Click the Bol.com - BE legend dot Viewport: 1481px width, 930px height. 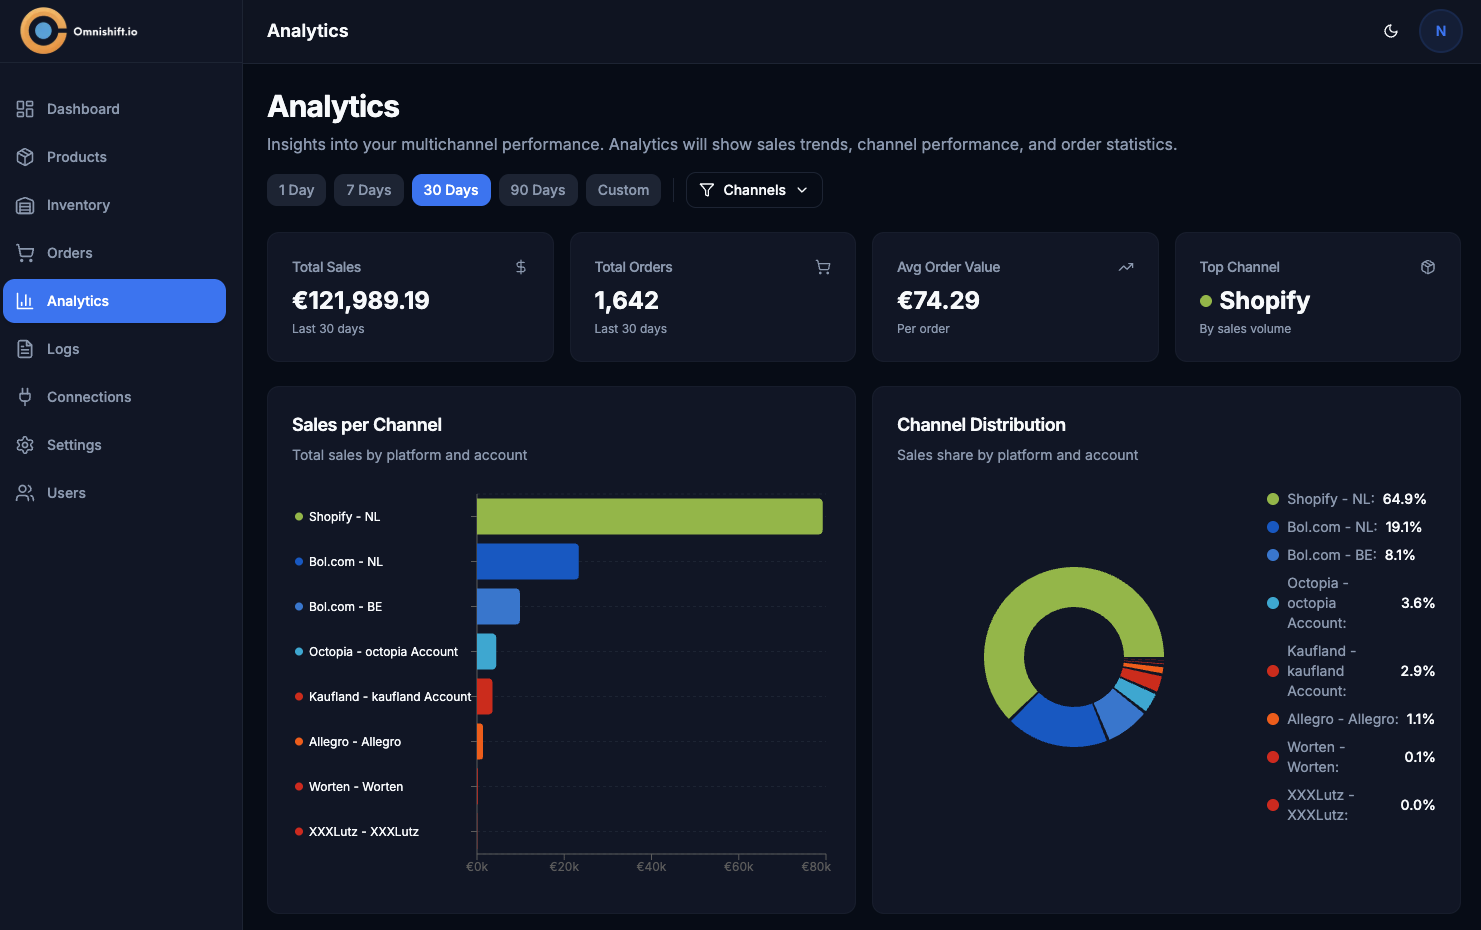click(x=1273, y=555)
